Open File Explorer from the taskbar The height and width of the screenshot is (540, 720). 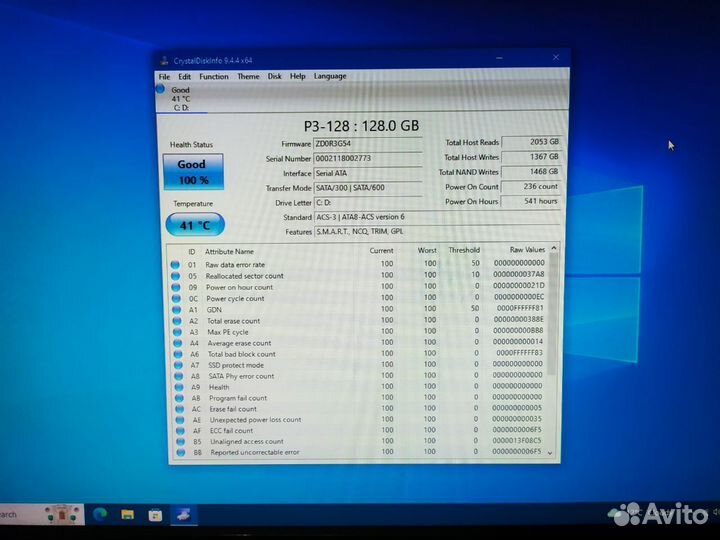(128, 514)
